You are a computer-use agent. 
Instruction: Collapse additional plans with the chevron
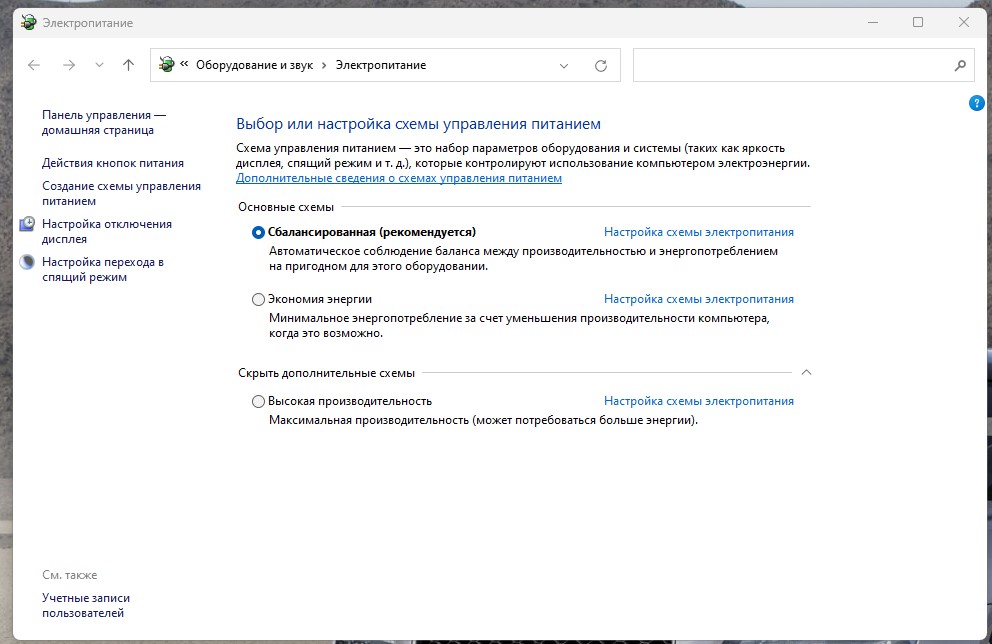click(806, 373)
